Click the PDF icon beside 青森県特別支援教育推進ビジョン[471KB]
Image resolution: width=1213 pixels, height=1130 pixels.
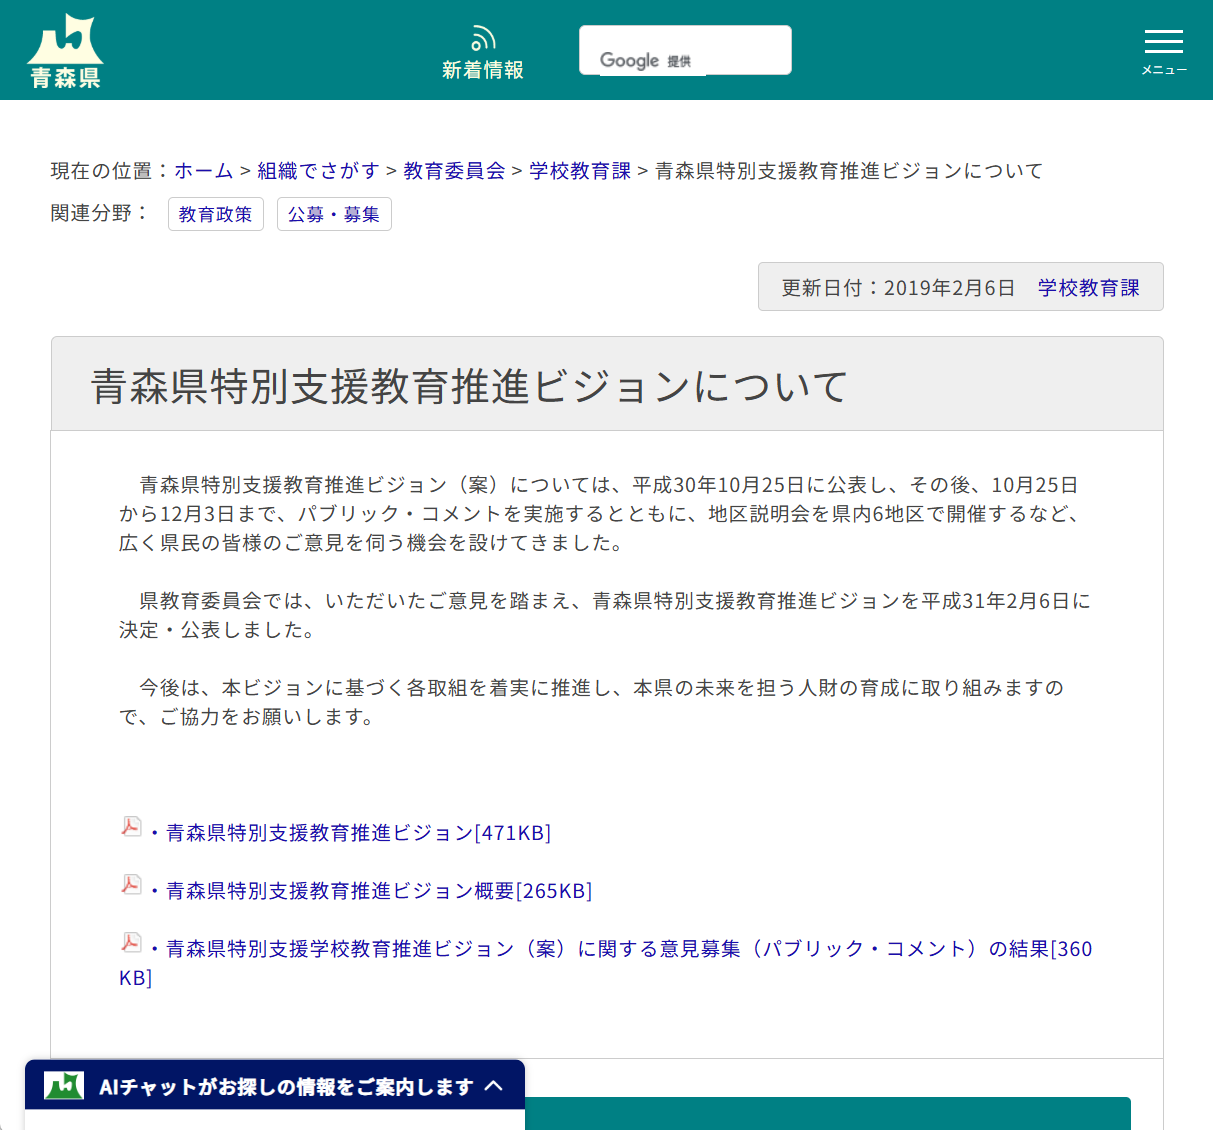pos(131,827)
